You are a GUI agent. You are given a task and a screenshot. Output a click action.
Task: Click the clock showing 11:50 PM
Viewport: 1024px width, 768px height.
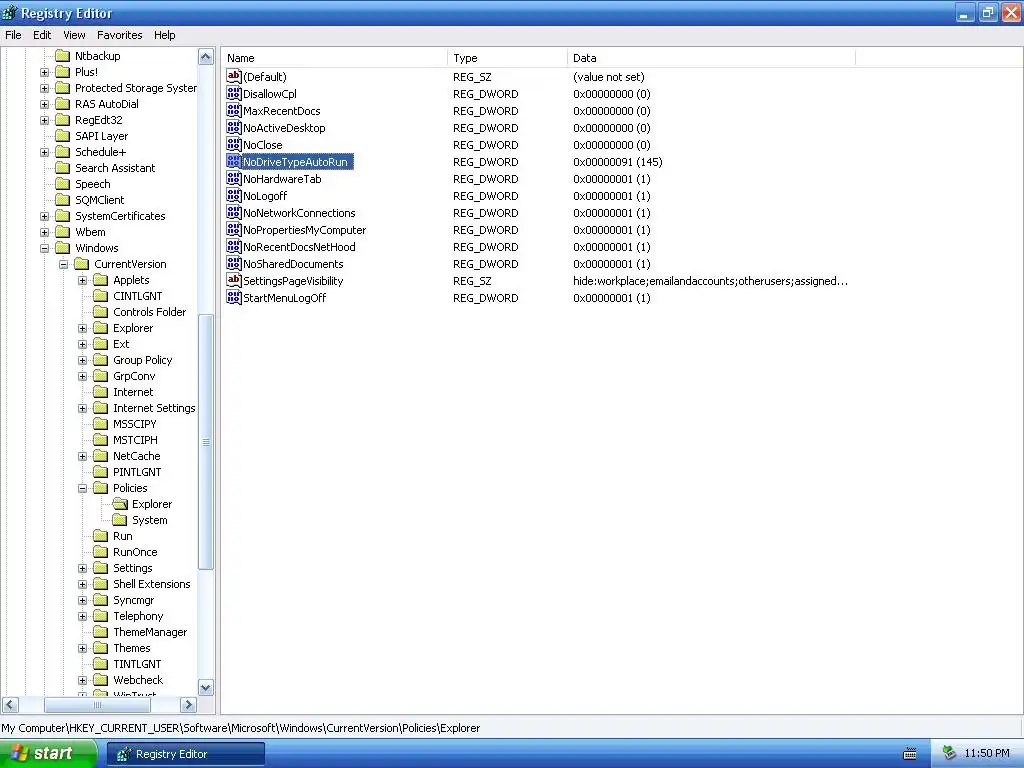tap(986, 754)
